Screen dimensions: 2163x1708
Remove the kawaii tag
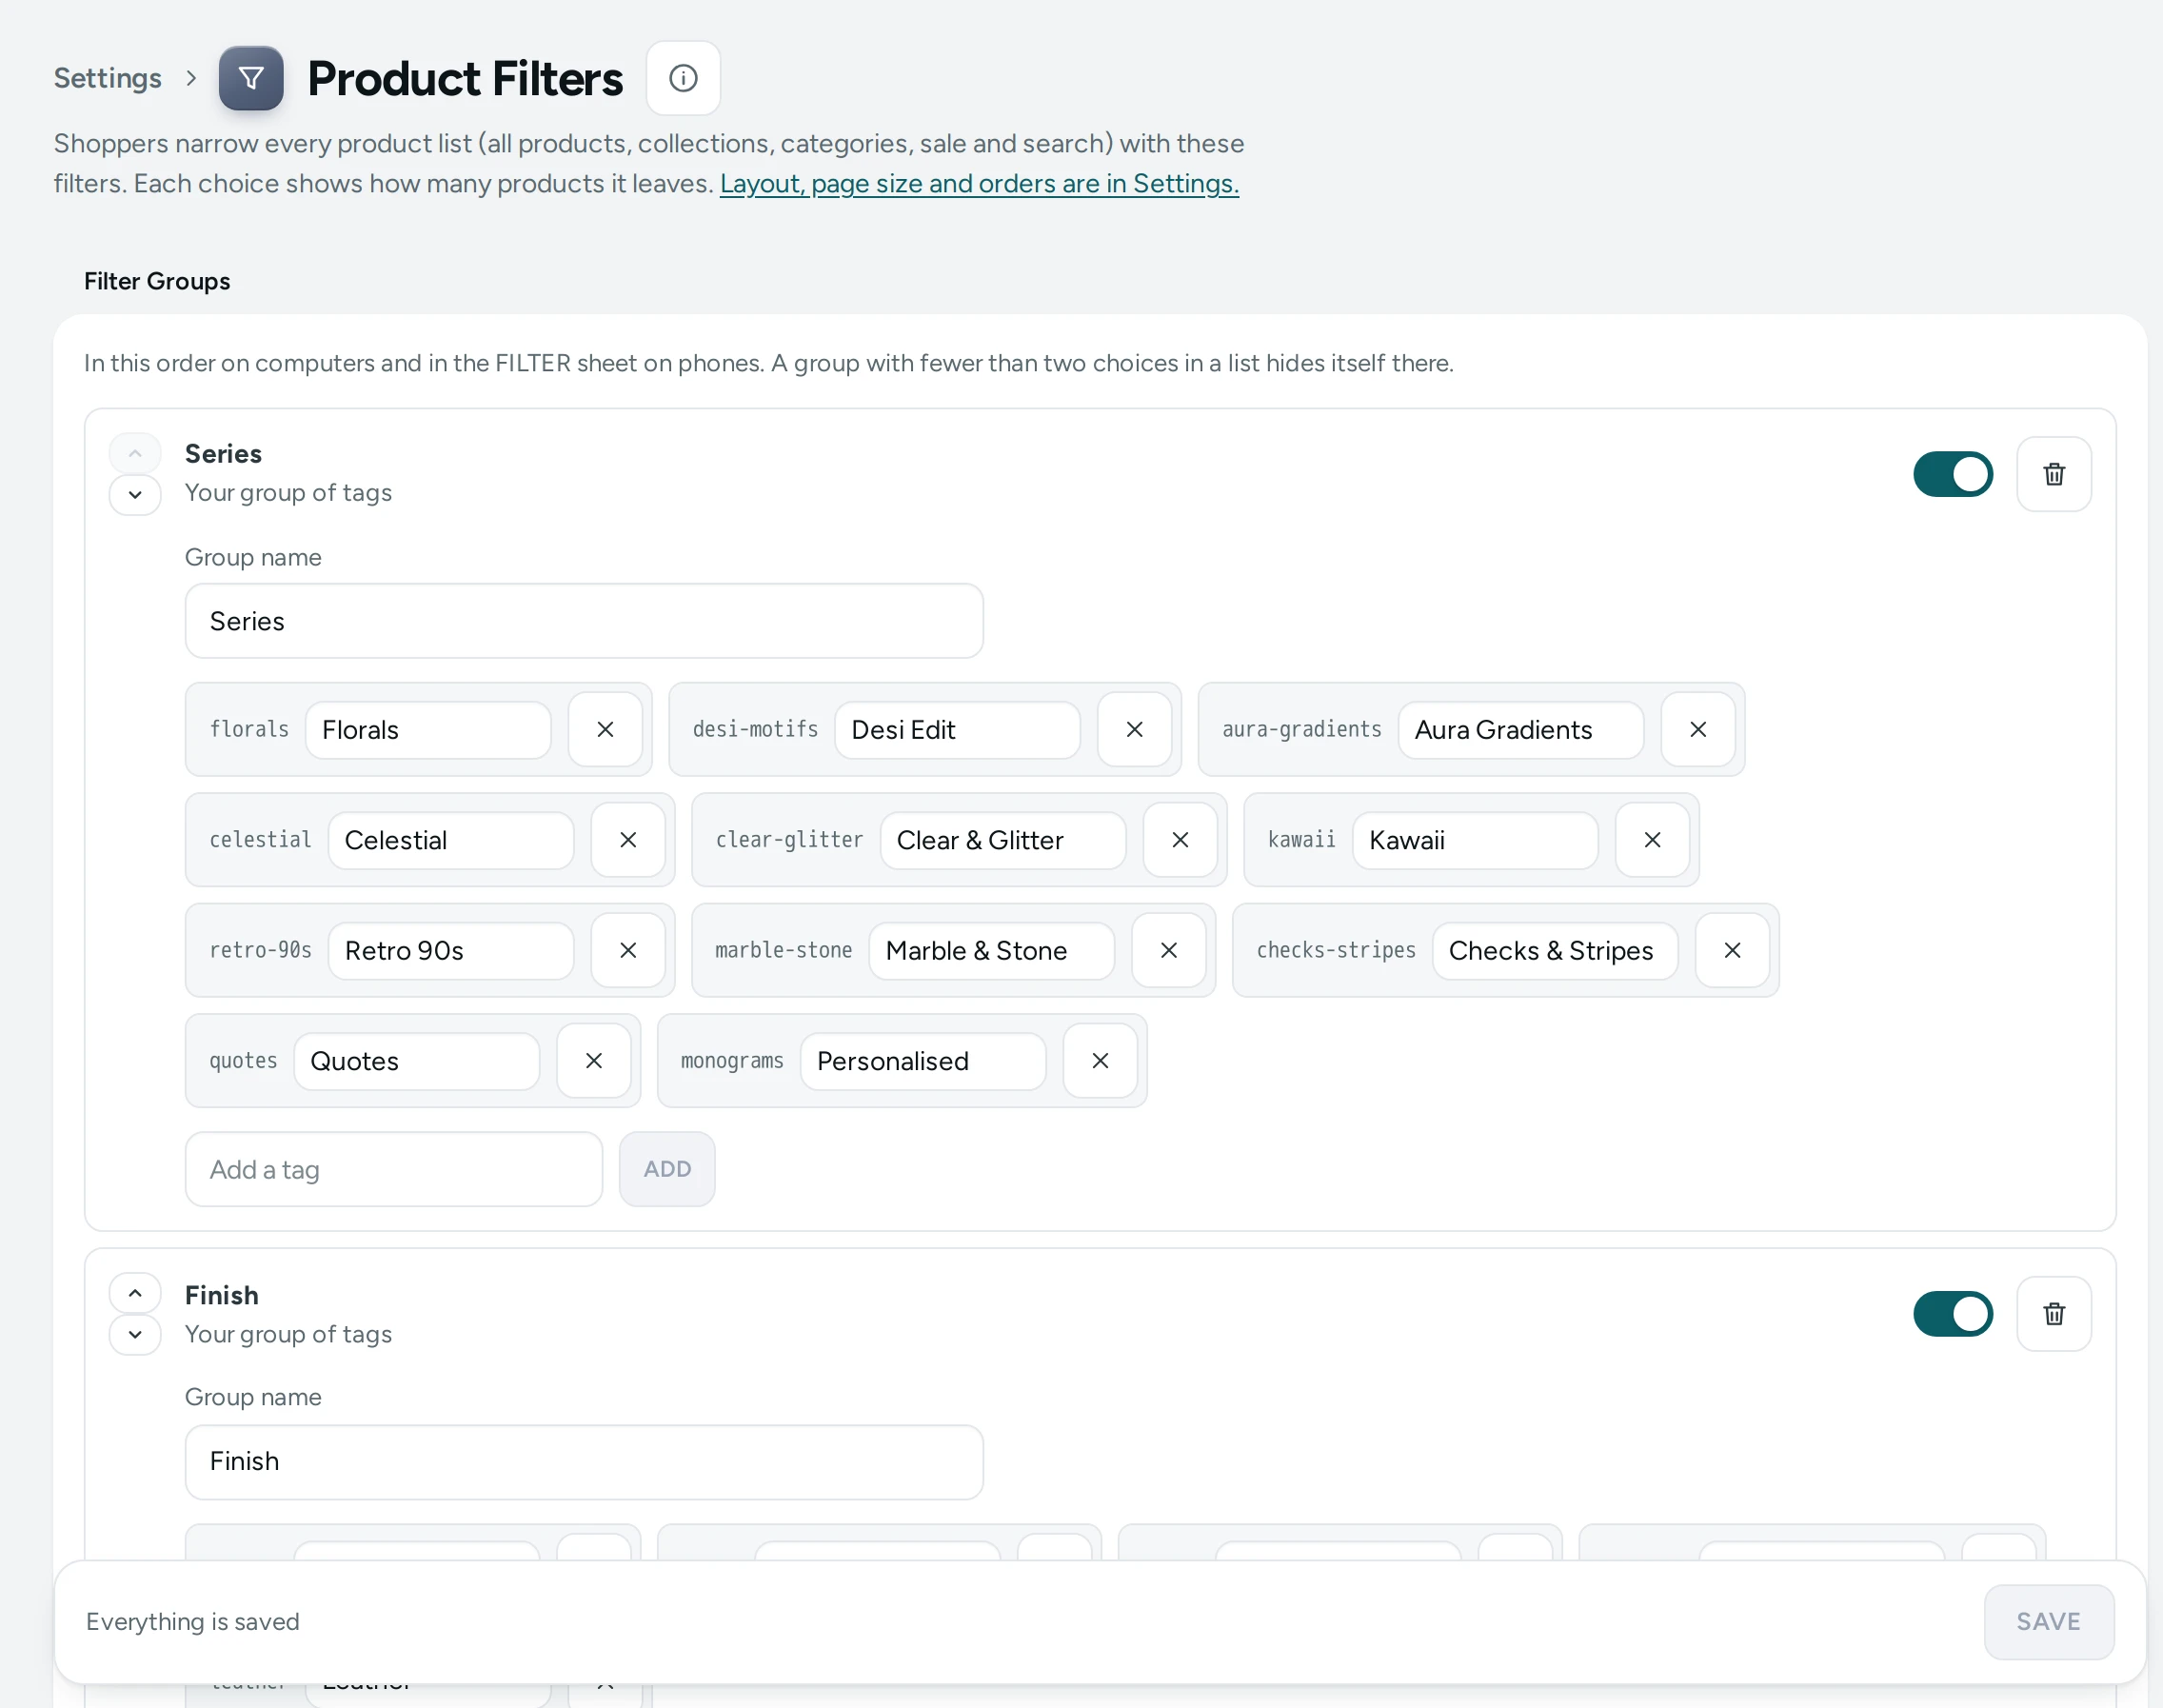coord(1652,840)
